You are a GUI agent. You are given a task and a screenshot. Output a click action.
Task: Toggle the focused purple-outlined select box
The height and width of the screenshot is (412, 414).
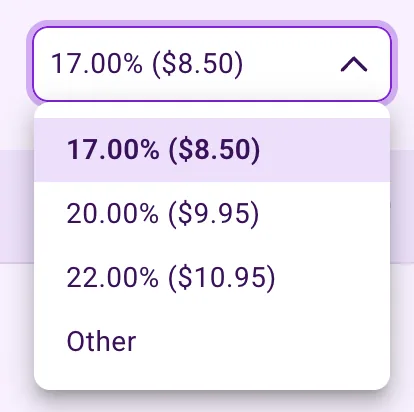coord(212,64)
